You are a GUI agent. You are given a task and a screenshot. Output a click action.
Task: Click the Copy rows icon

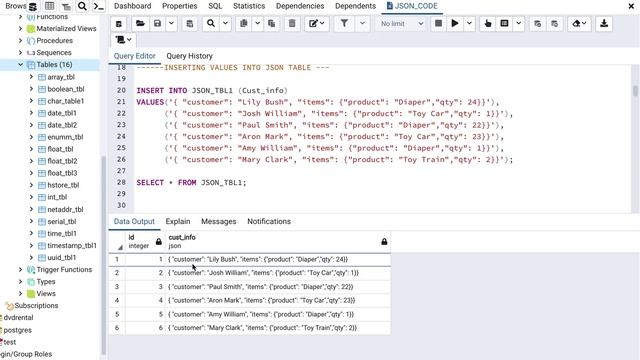point(244,24)
